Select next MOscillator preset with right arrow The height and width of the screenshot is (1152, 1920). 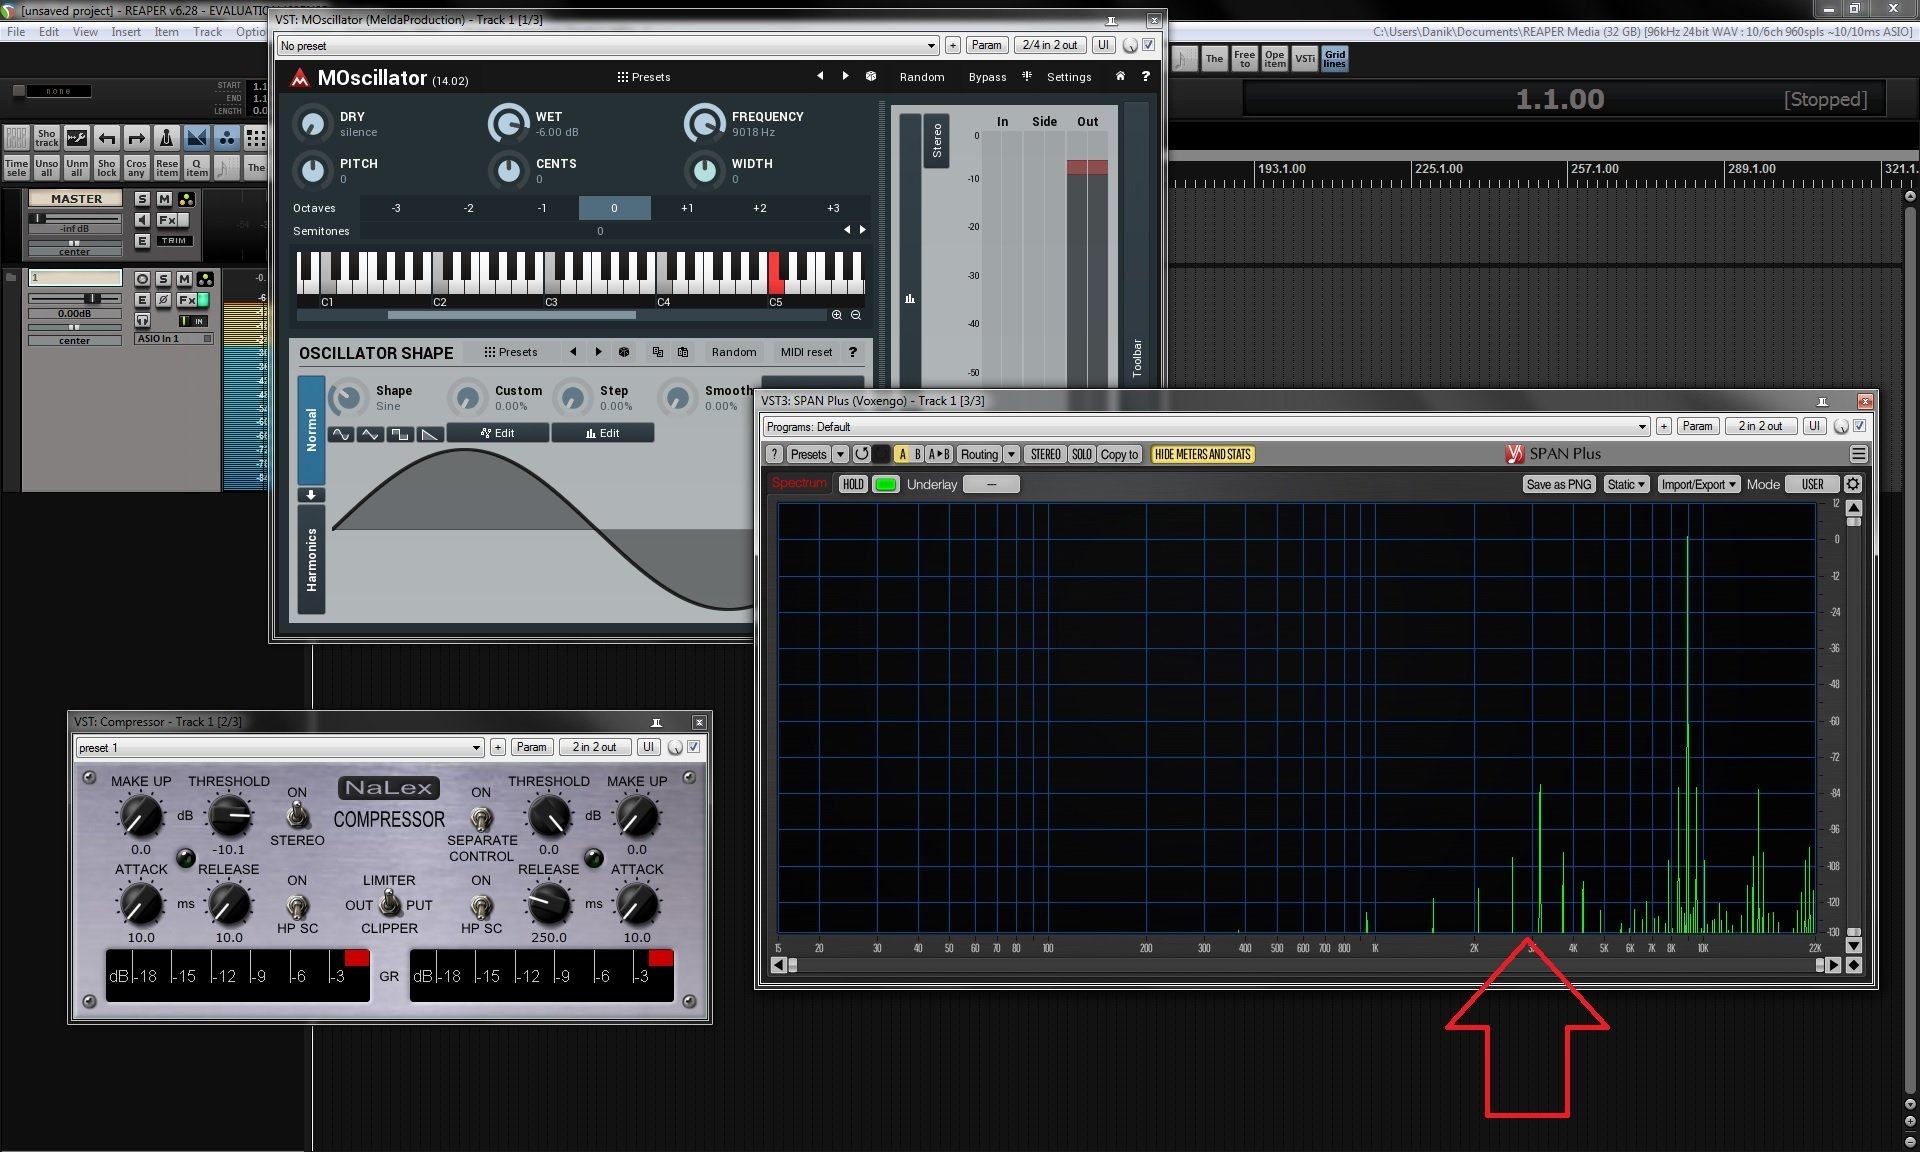click(845, 76)
